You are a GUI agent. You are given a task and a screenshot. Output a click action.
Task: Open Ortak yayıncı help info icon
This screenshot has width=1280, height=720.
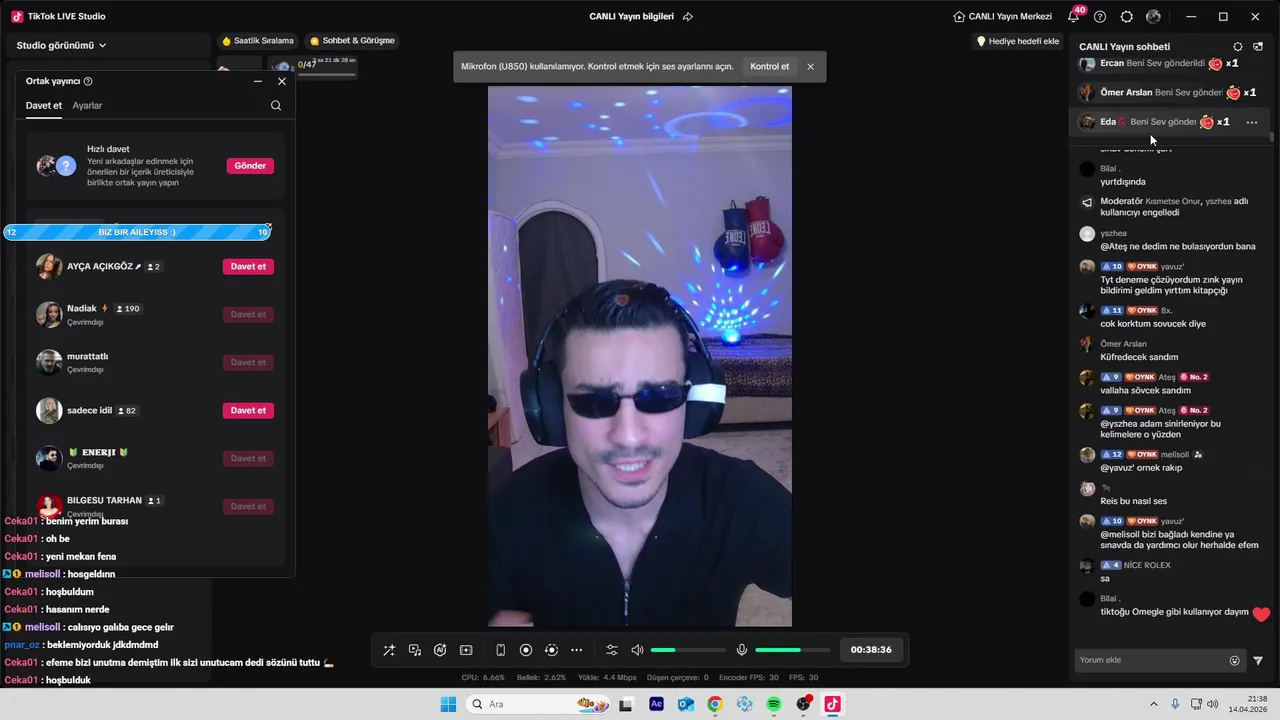[88, 81]
